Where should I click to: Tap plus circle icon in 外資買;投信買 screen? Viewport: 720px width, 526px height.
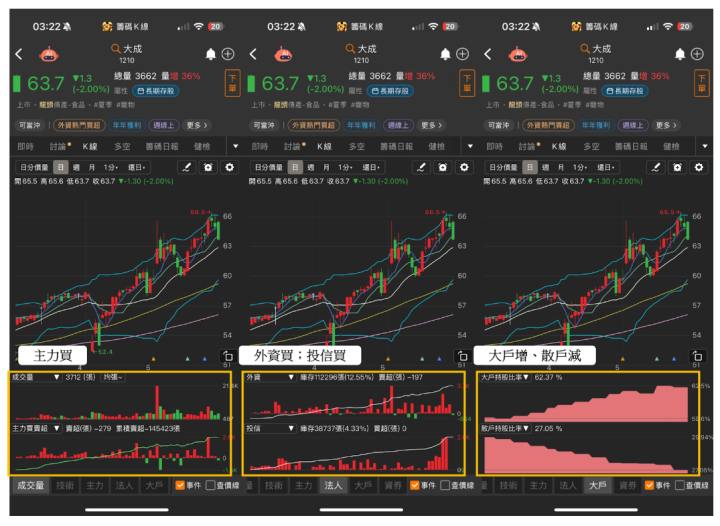(x=462, y=54)
